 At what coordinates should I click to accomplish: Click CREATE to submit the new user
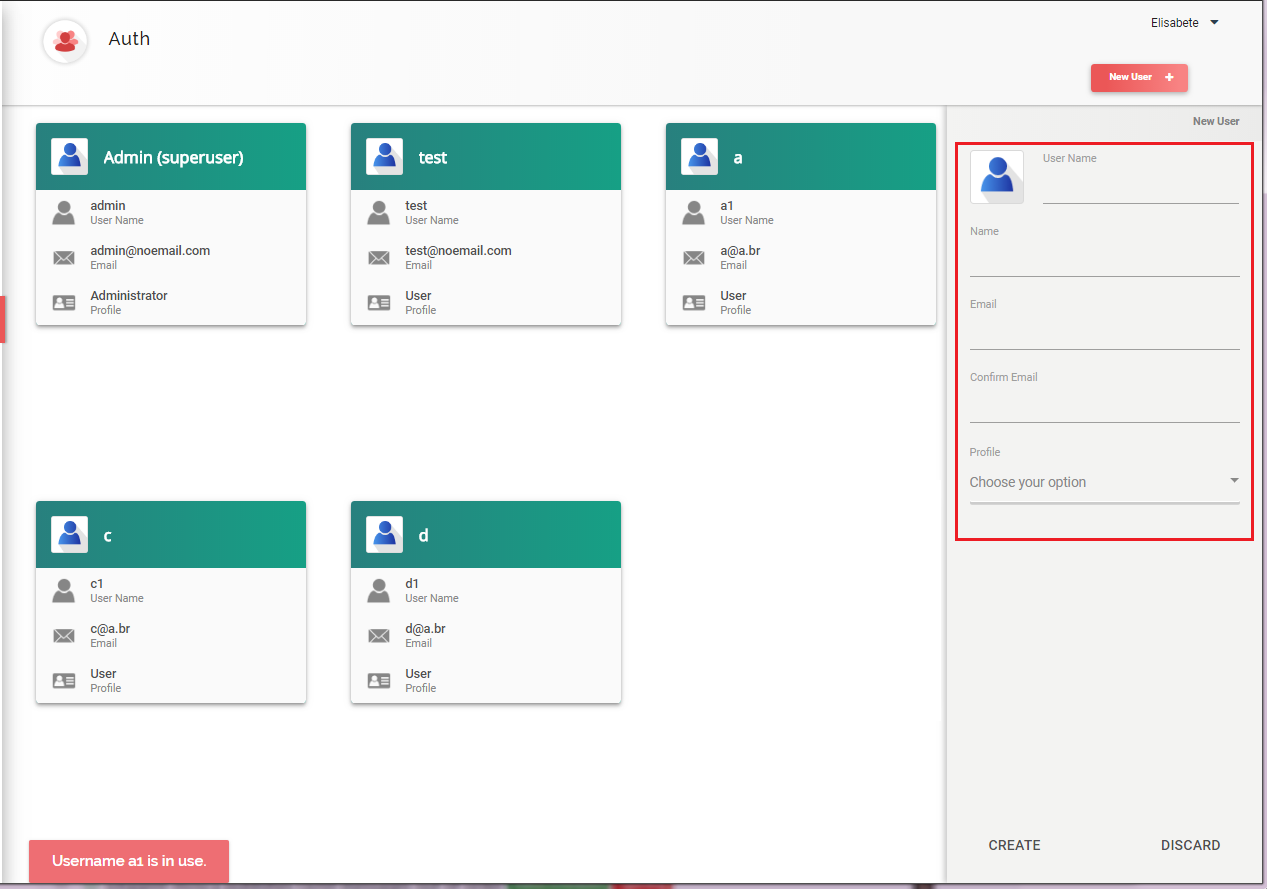tap(1014, 845)
